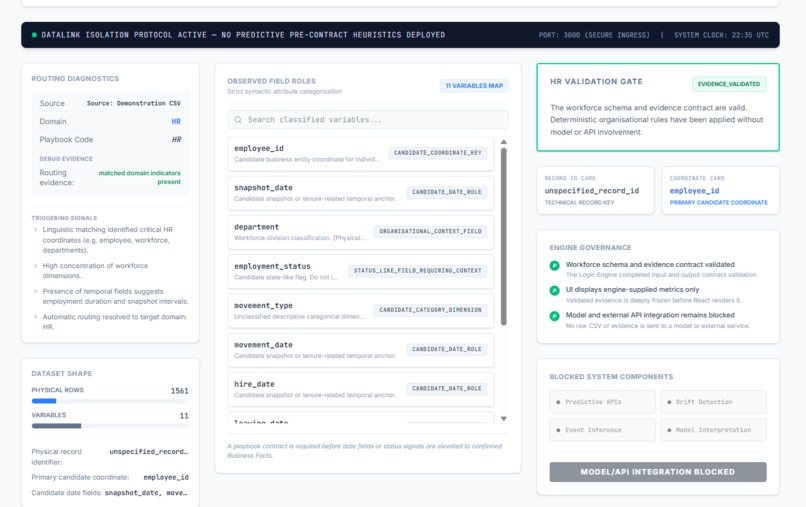Click the field roles list scrollbar thumb
806x507 pixels.
(x=504, y=237)
